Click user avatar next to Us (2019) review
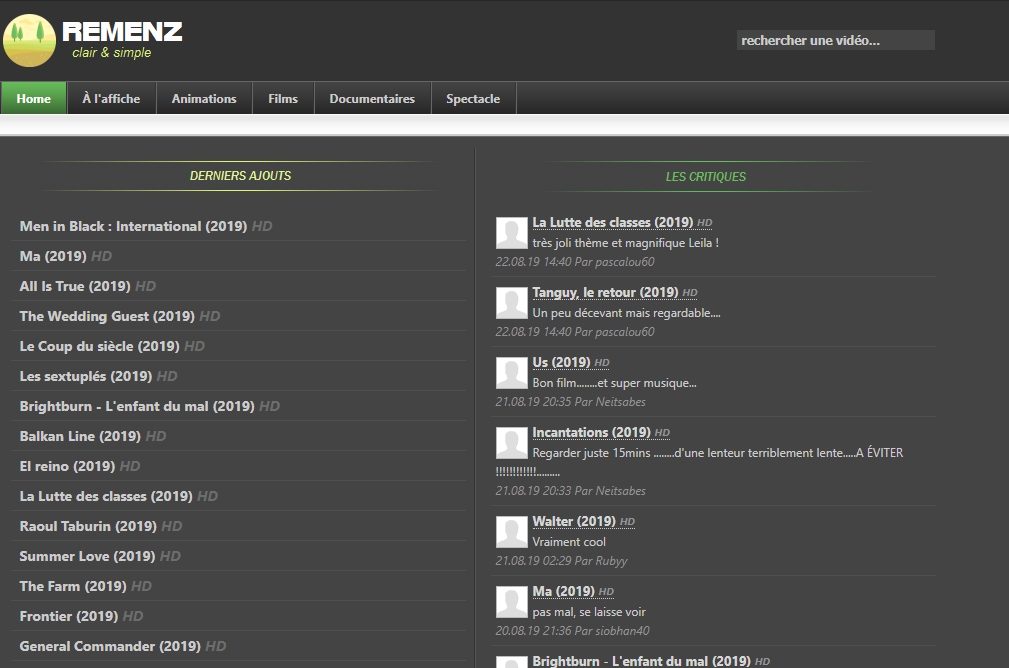The height and width of the screenshot is (668, 1009). [512, 373]
